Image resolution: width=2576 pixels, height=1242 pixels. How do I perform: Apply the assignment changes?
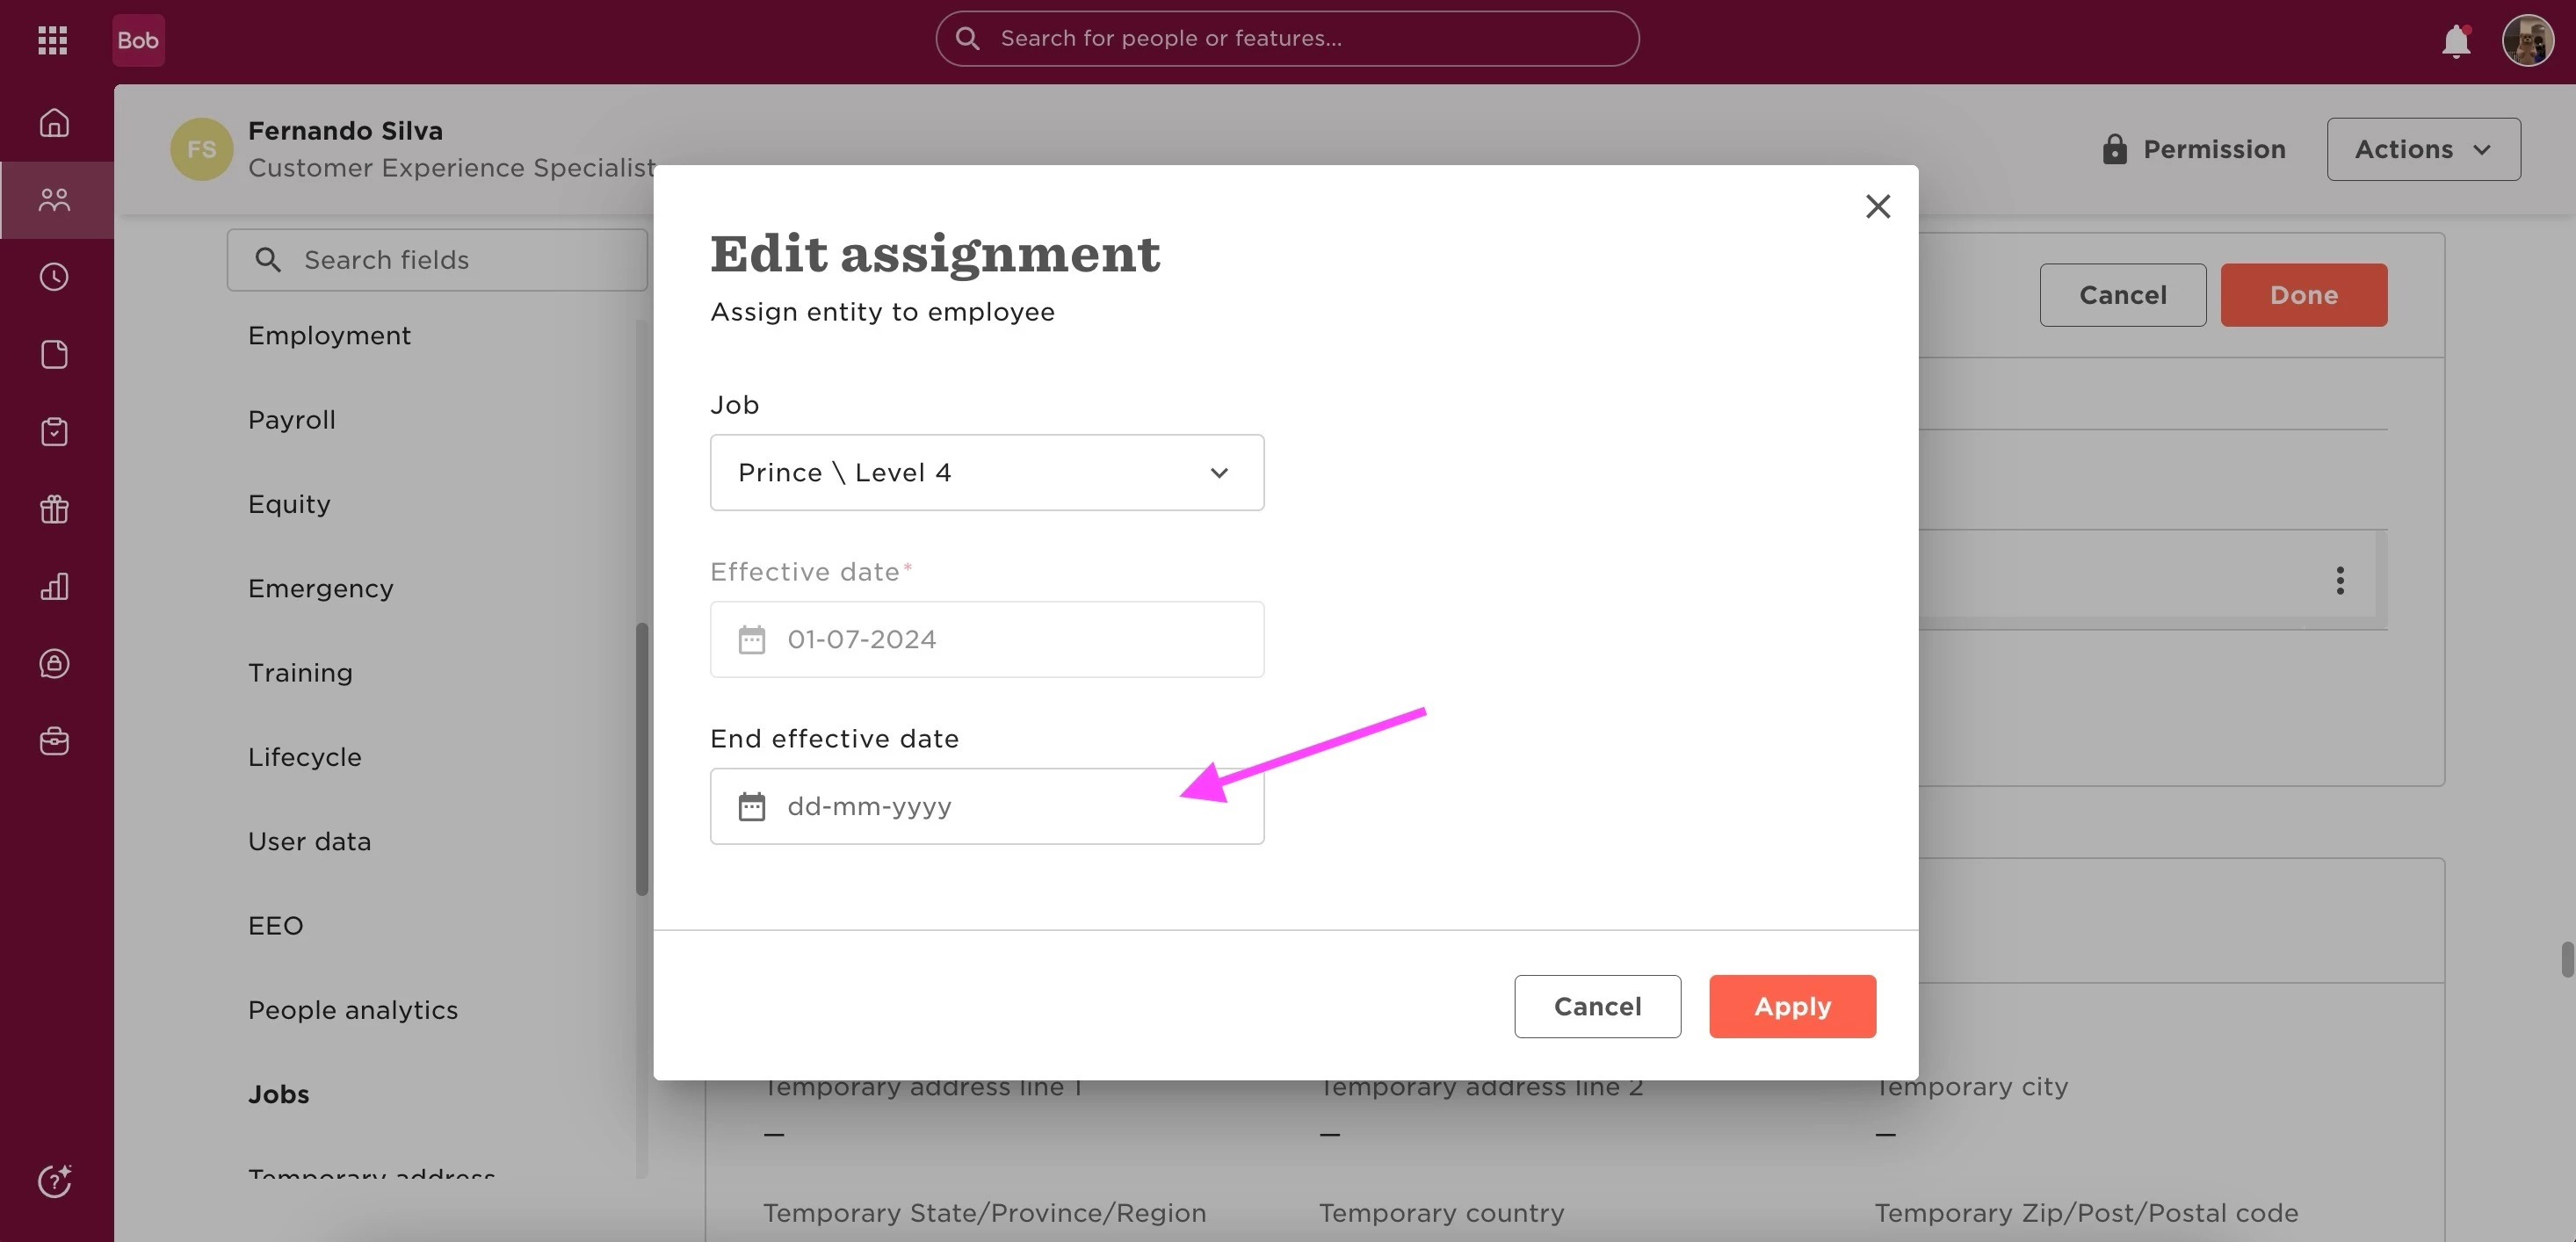click(x=1792, y=1006)
